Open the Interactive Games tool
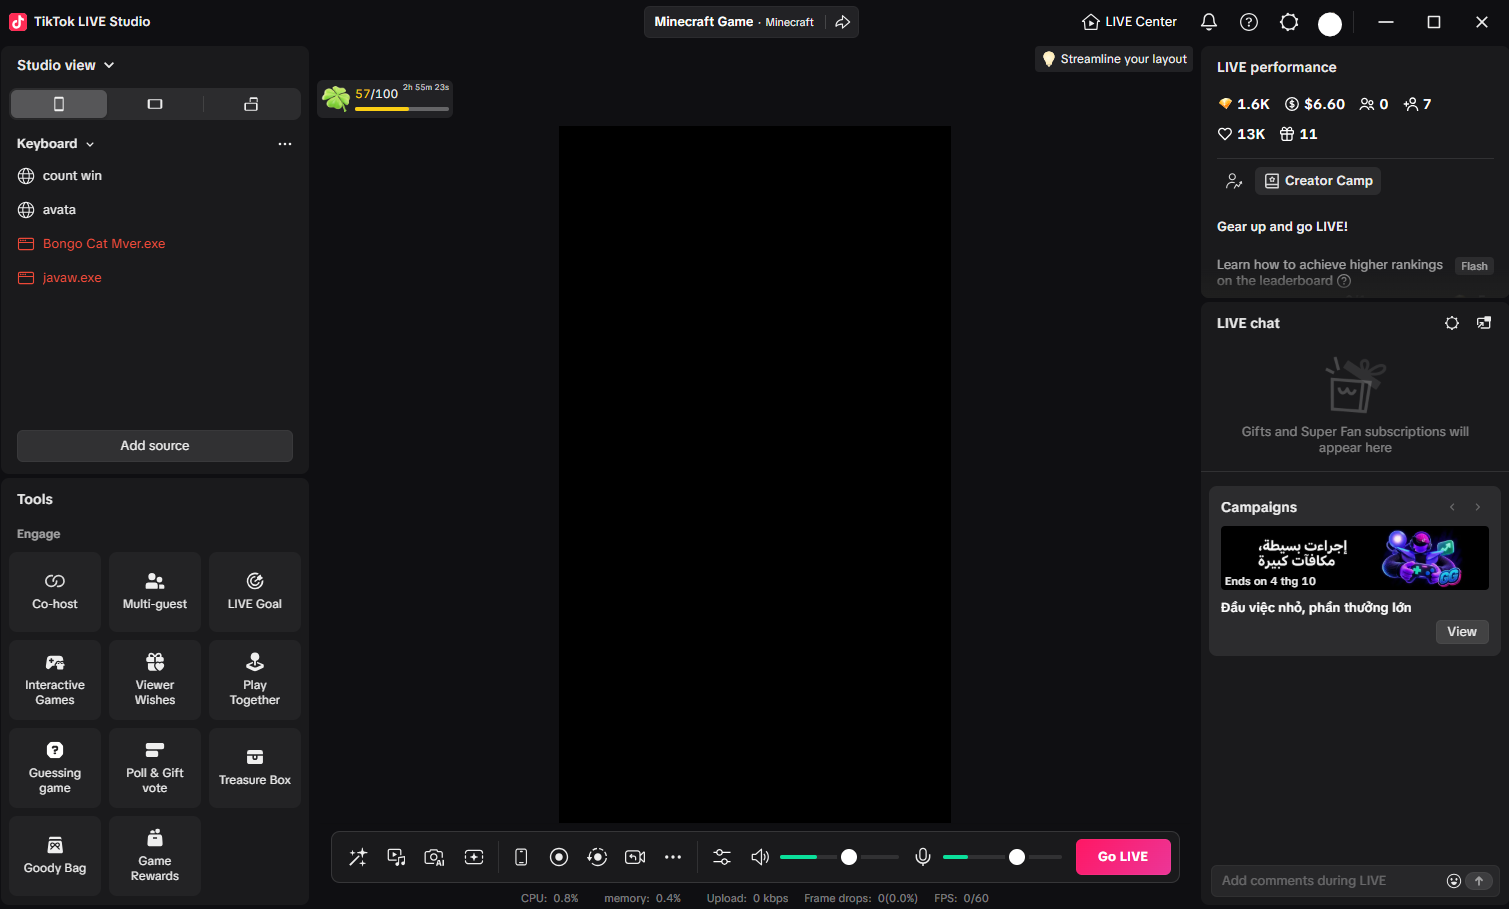The width and height of the screenshot is (1509, 909). (x=55, y=680)
